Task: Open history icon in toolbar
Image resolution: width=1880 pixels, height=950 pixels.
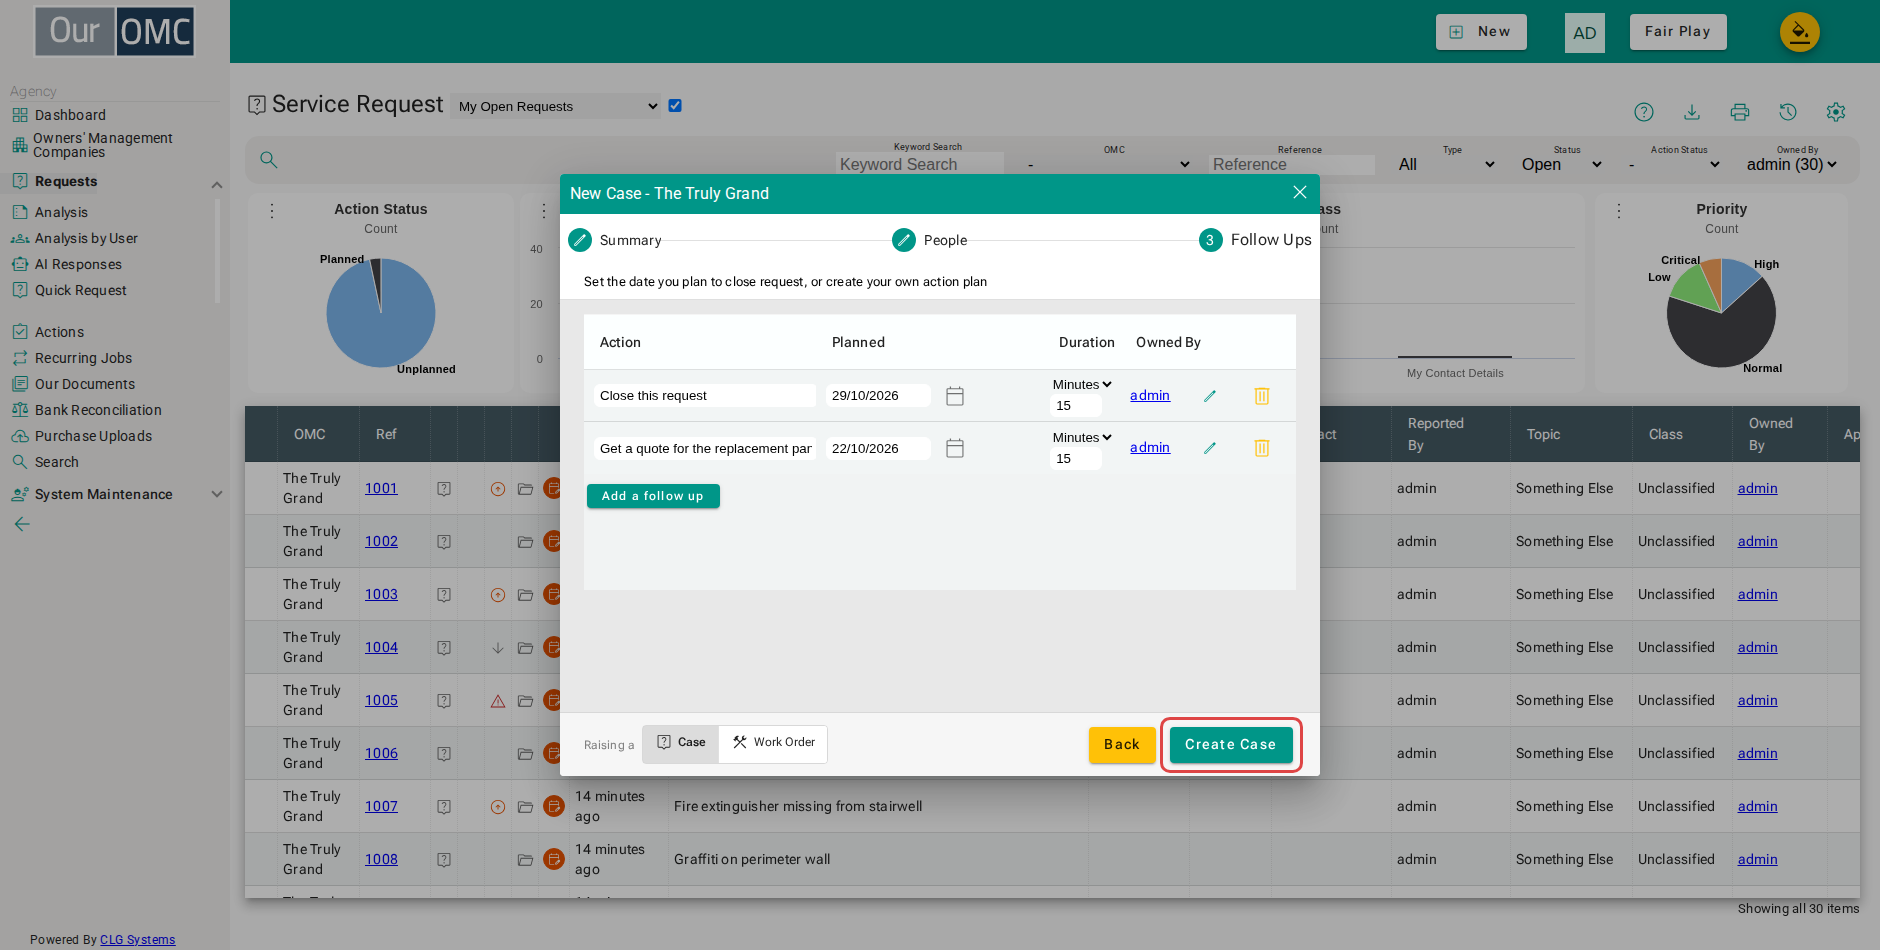Action: point(1788,112)
